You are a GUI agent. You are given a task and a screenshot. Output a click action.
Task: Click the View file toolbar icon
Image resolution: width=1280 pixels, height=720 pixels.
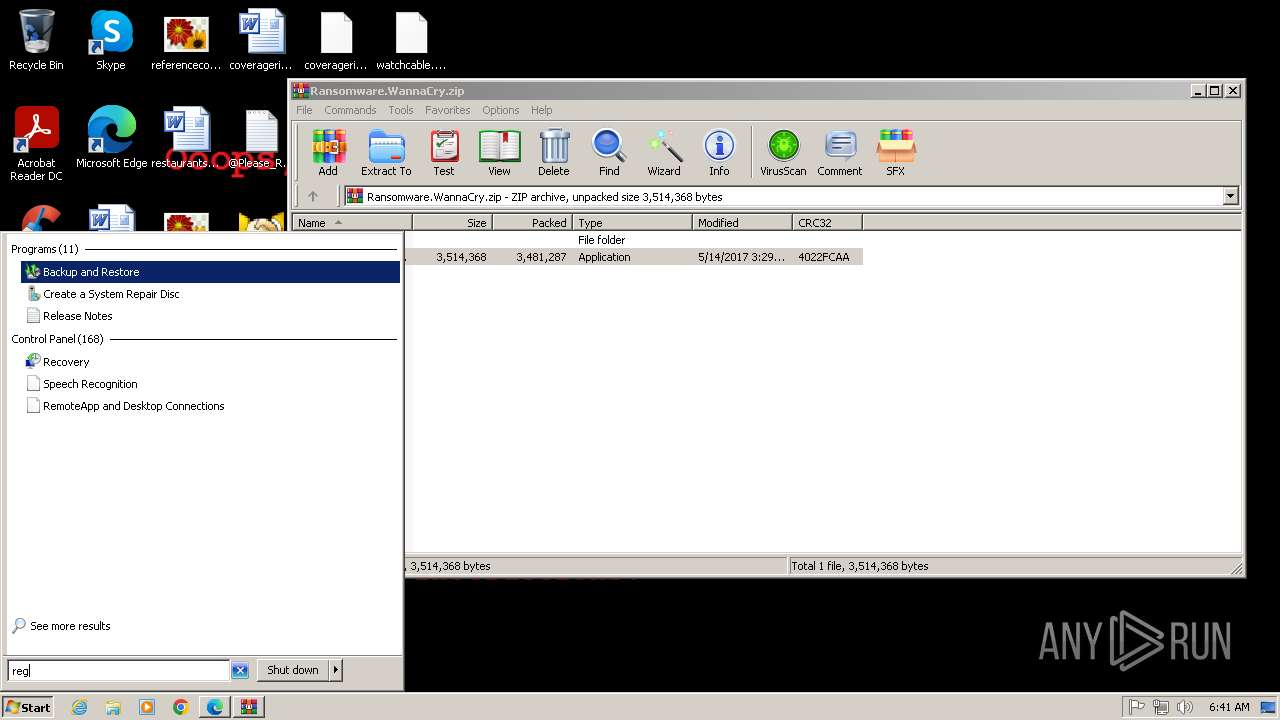pos(499,153)
